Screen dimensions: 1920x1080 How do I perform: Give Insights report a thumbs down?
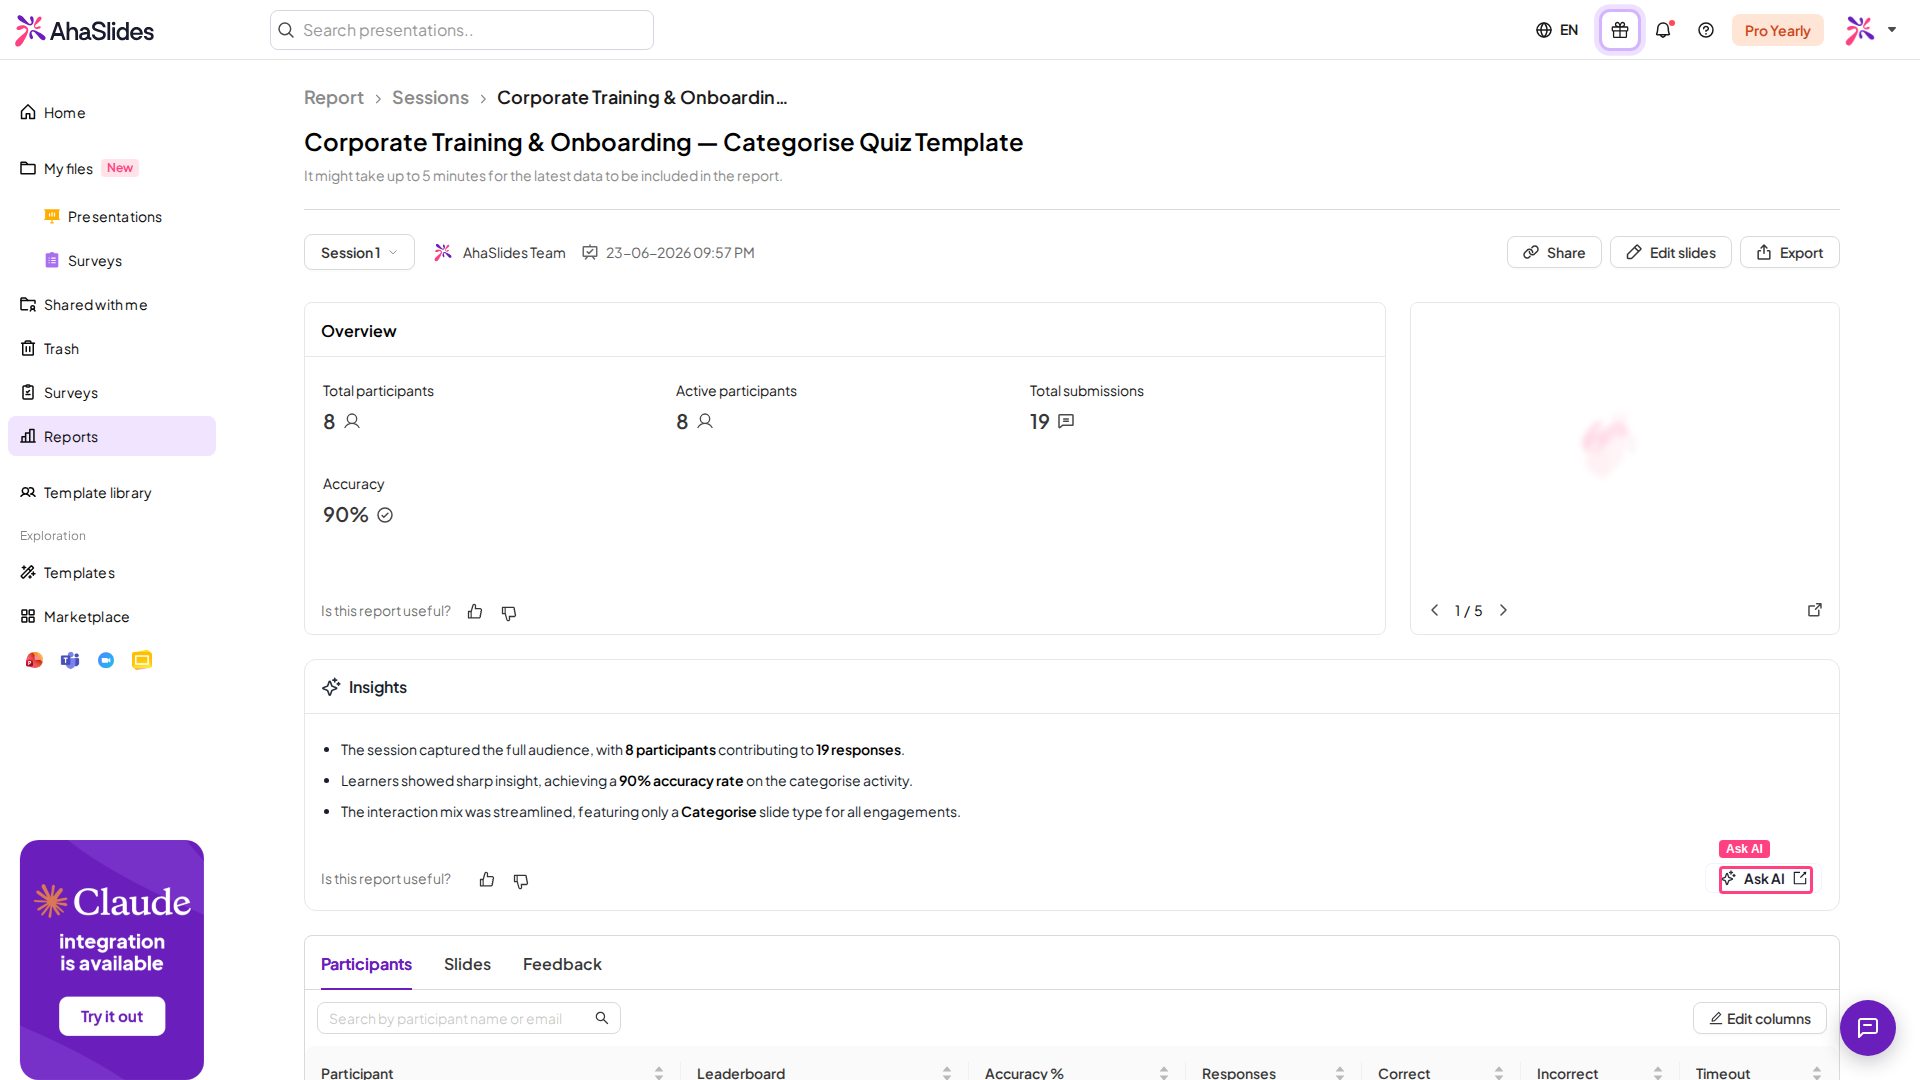click(x=521, y=880)
